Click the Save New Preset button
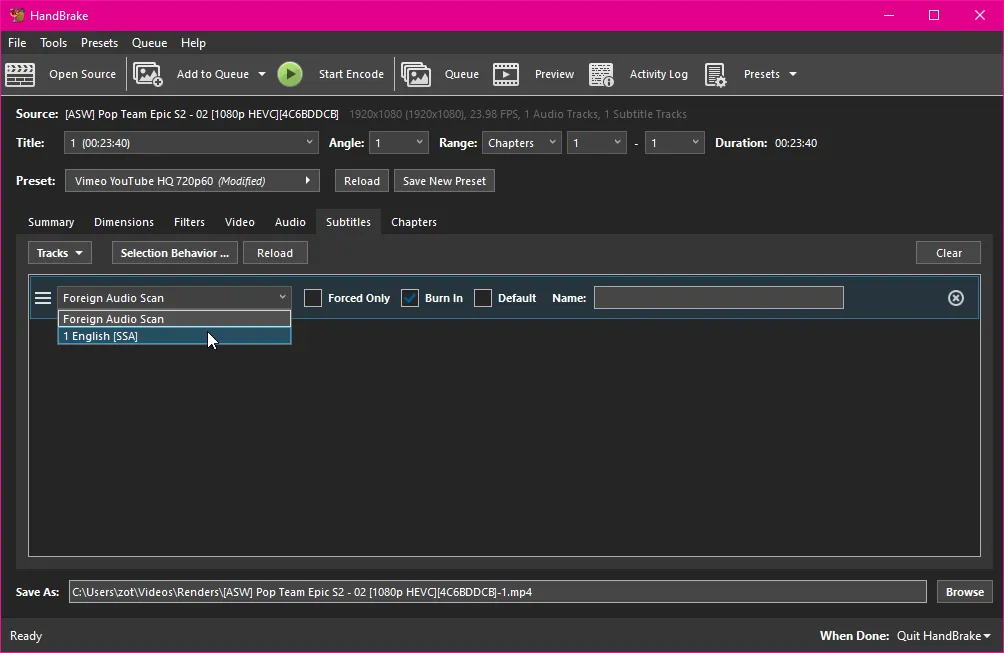This screenshot has width=1004, height=653. [444, 181]
